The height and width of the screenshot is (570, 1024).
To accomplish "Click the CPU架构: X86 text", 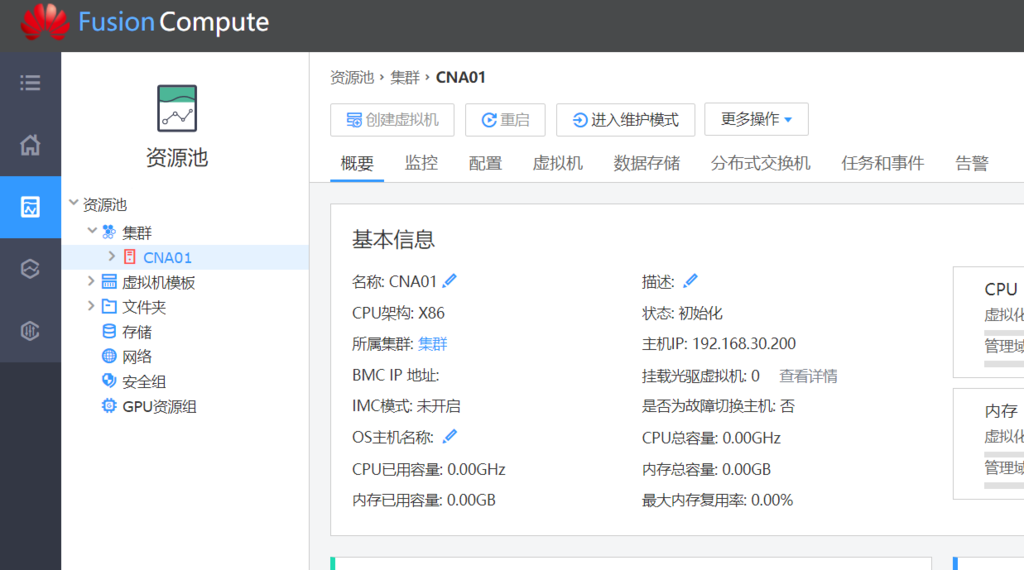I will [398, 313].
